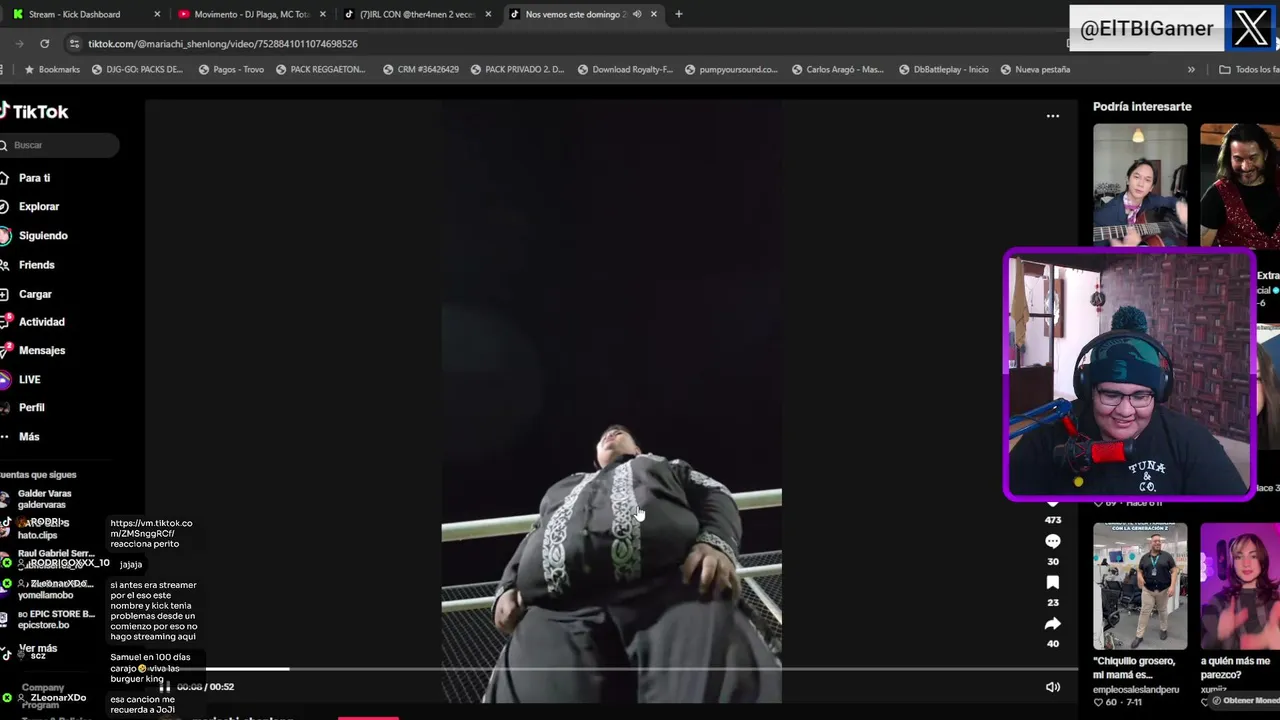This screenshot has width=1280, height=720.
Task: Click the Buscar search field
Action: 60,145
